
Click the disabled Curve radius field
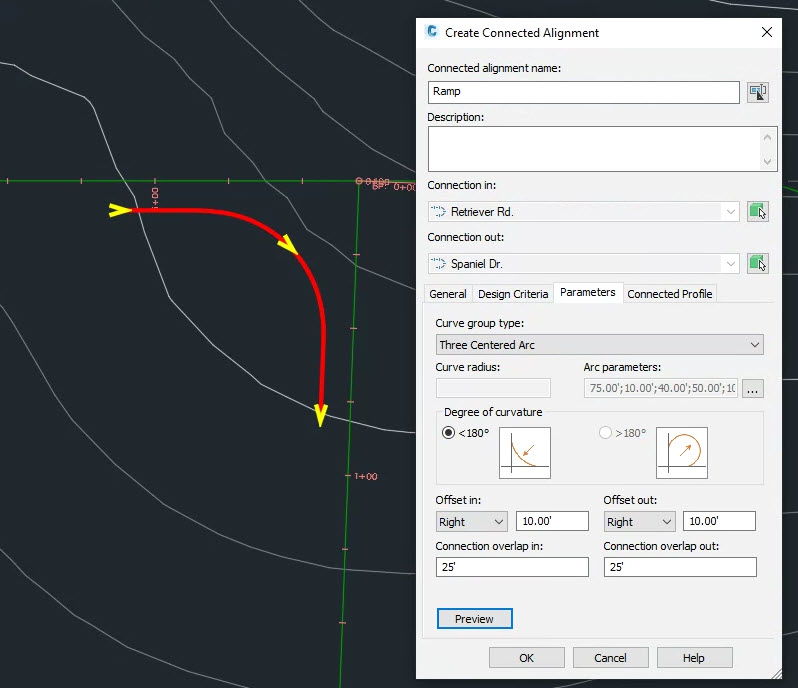coord(493,388)
